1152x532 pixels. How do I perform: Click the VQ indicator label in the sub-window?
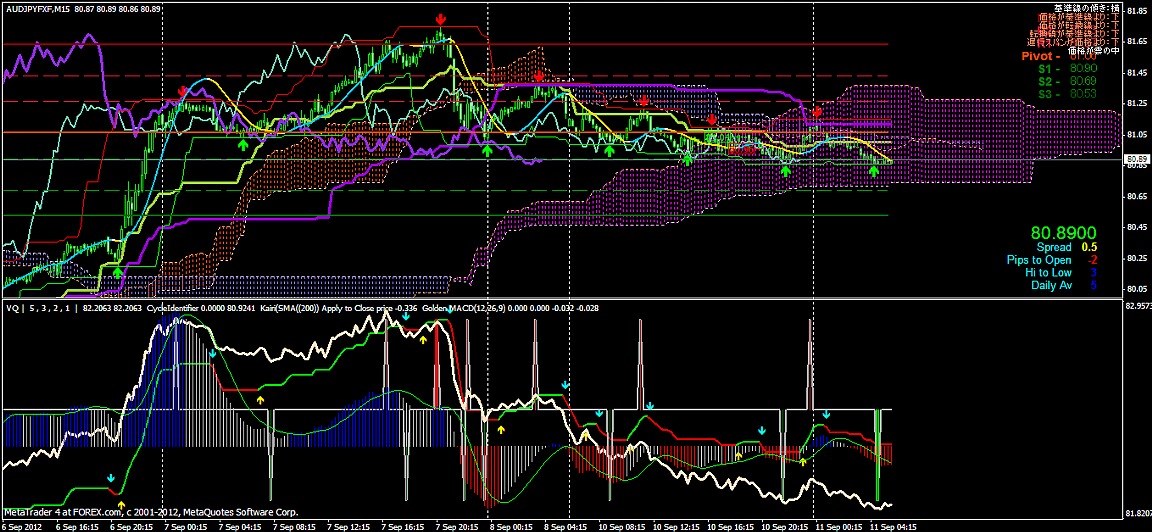(14, 311)
